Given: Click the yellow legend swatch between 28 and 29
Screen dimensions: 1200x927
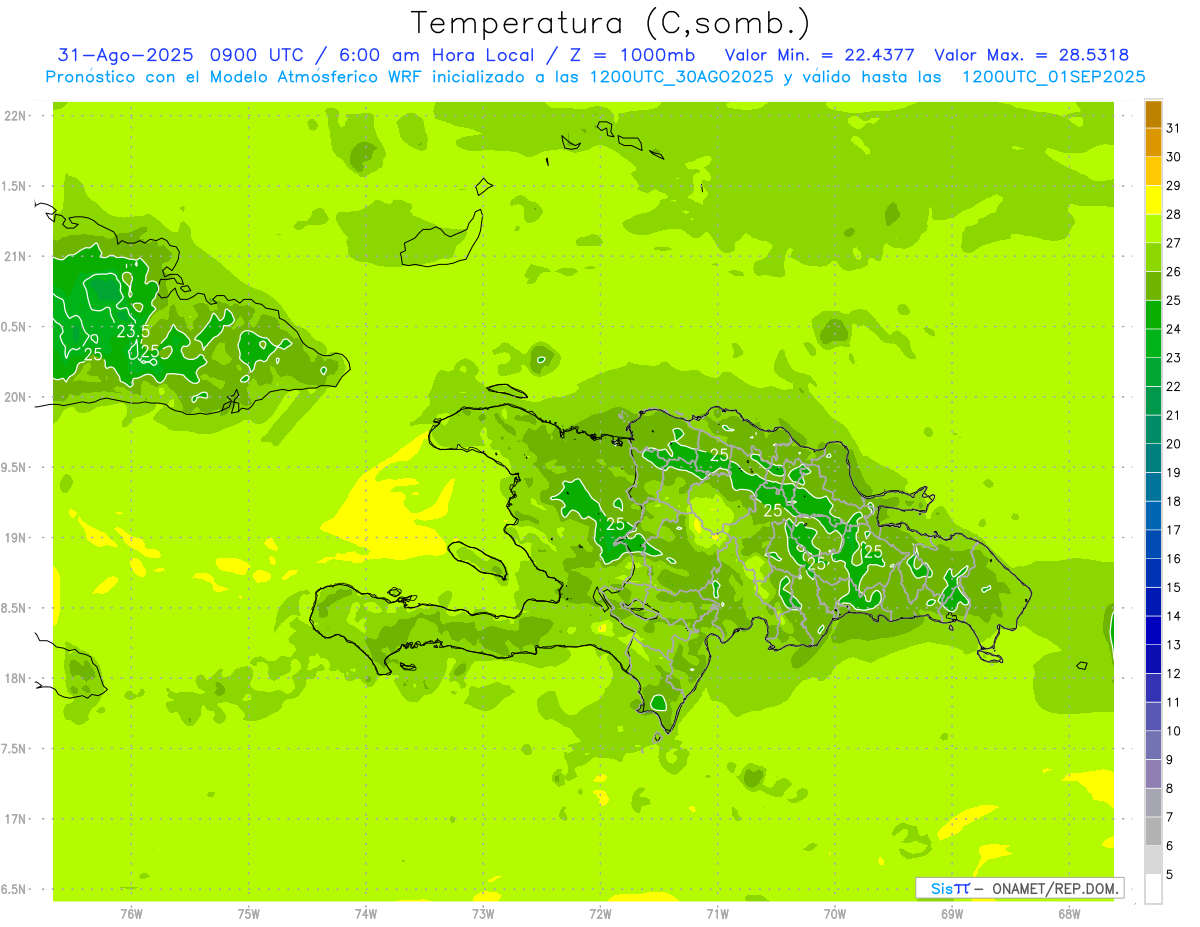Looking at the screenshot, I should coord(1153,200).
